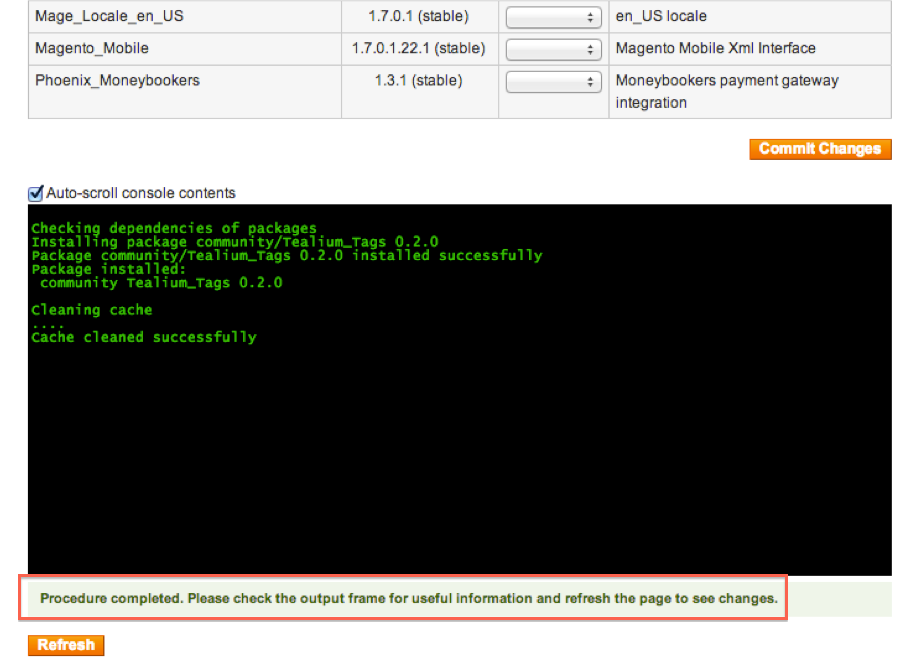The width and height of the screenshot is (901, 659).
Task: Open the Phoenix_Moneybookers action dropdown
Action: click(x=553, y=82)
